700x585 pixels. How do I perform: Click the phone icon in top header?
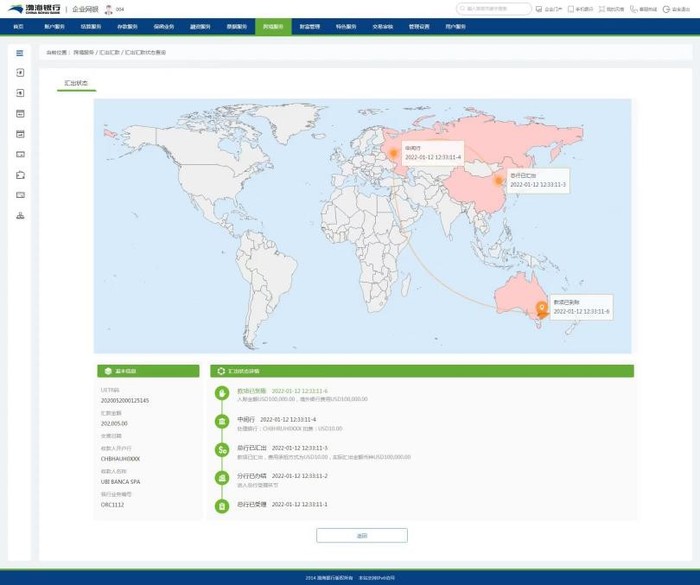click(x=633, y=9)
